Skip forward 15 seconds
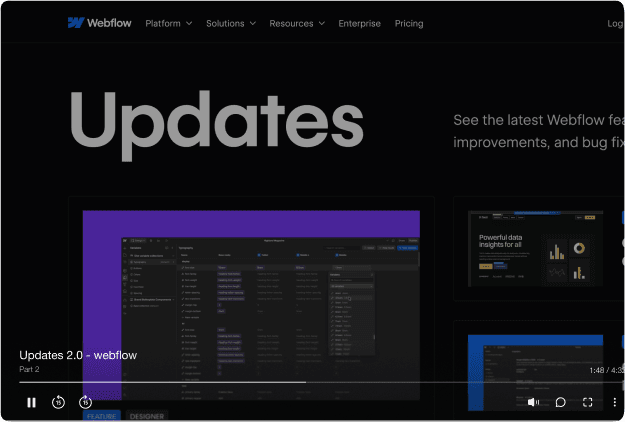This screenshot has width=625, height=422. click(85, 402)
